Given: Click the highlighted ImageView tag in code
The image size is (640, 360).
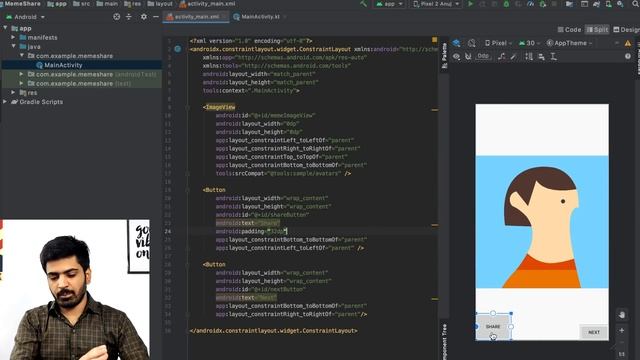Looking at the screenshot, I should click(x=220, y=107).
